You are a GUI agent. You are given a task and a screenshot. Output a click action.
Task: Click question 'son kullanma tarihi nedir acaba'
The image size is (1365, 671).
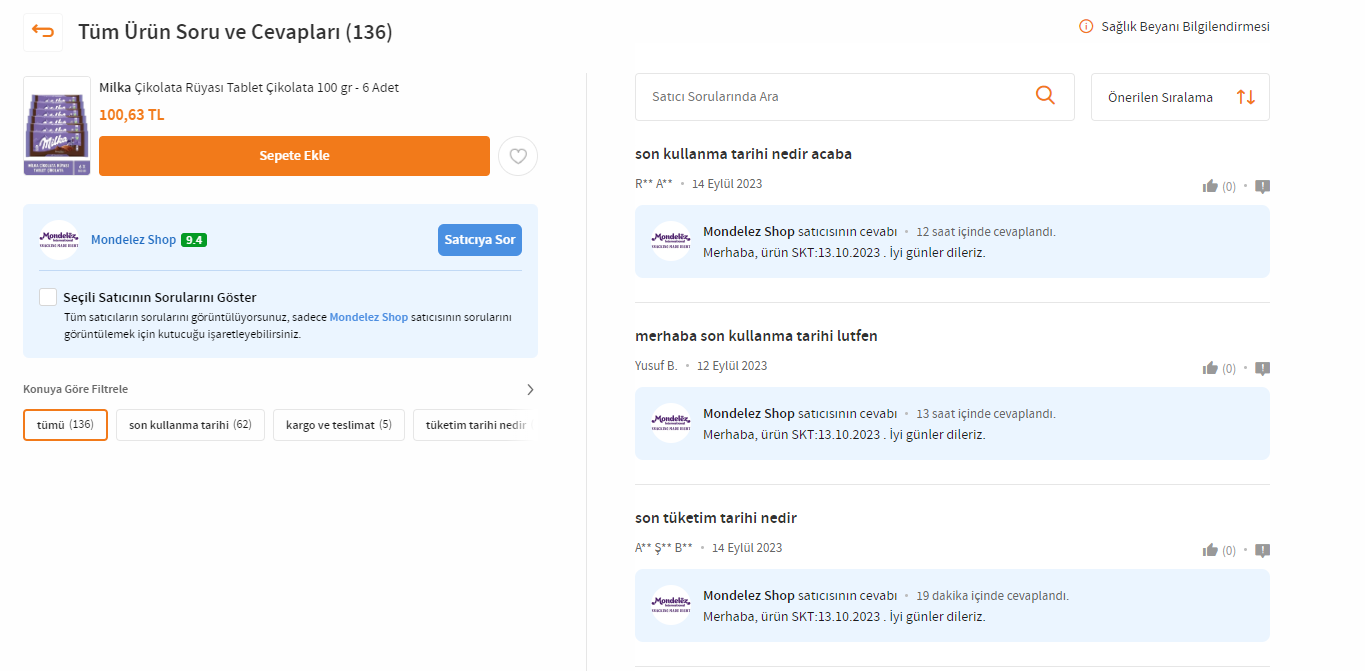coord(743,154)
